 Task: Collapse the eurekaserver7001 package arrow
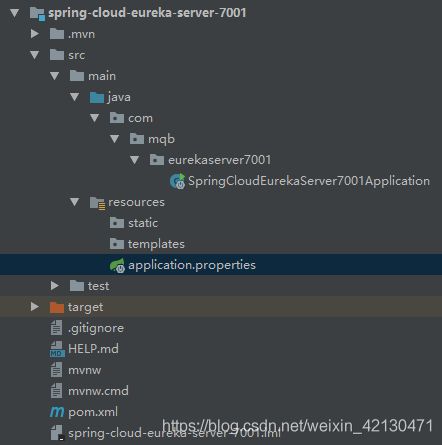tap(134, 160)
